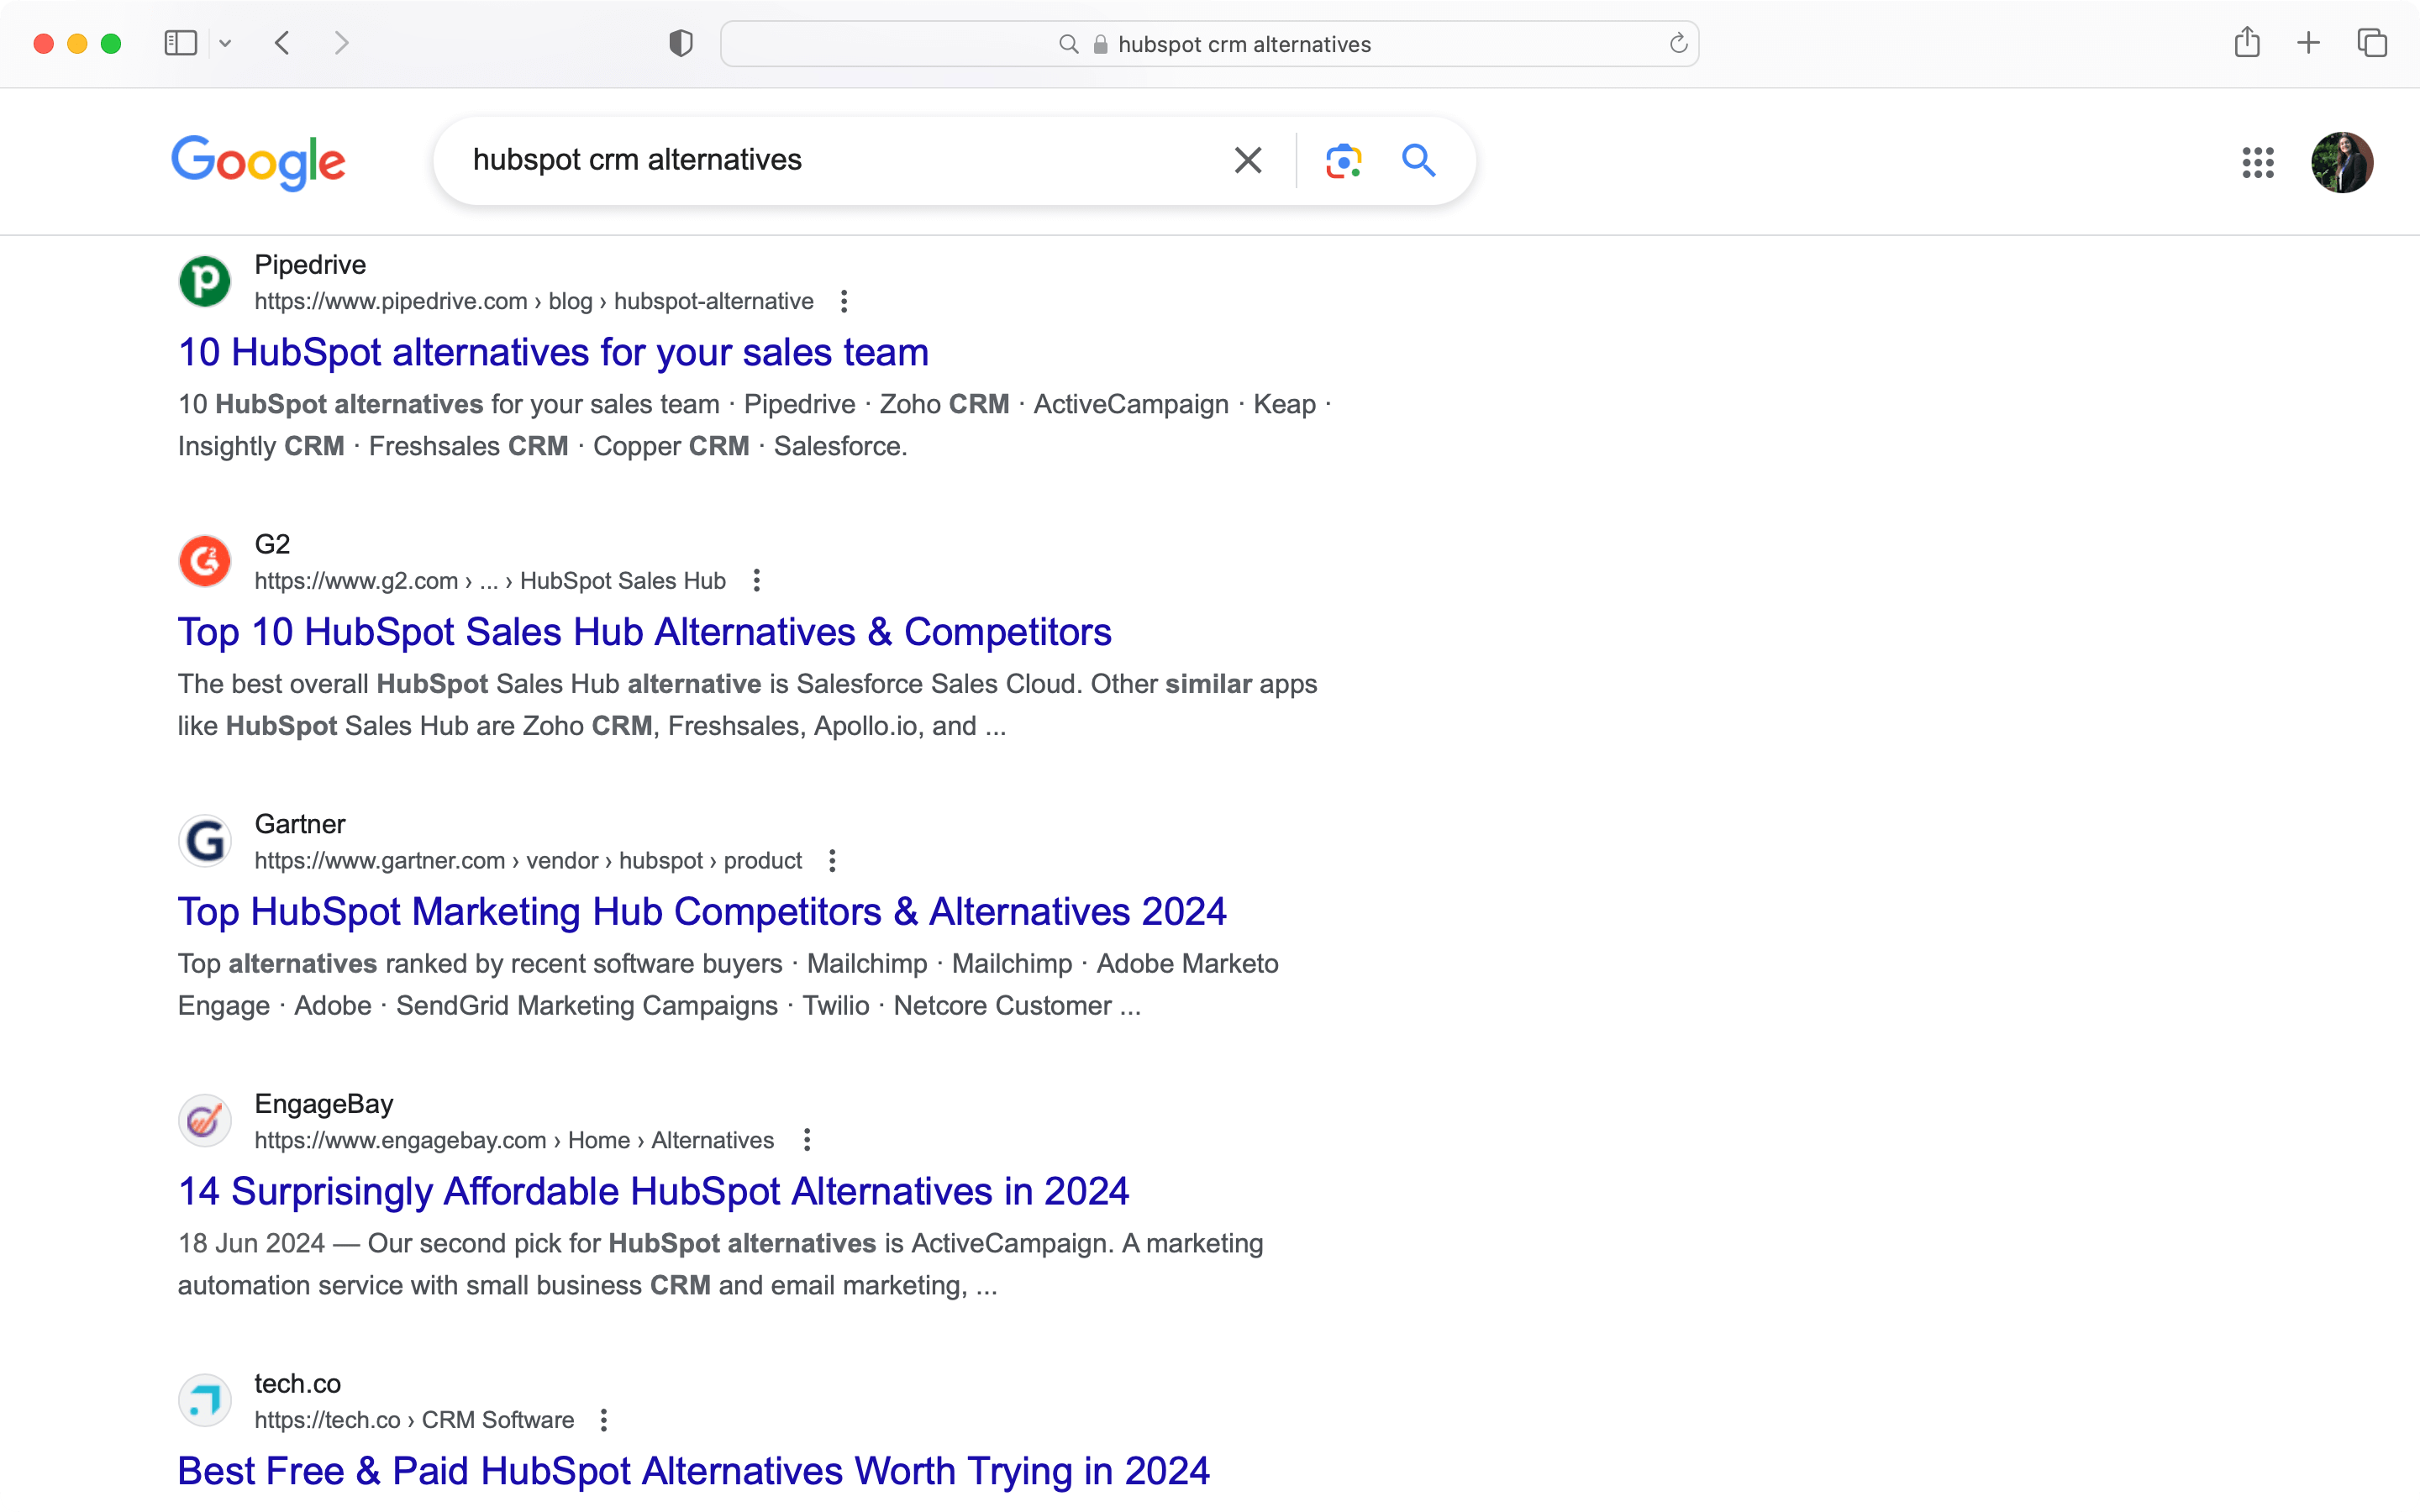Screen dimensions: 2420x1512
Task: Open the more options dots for tech.co result
Action: (603, 1421)
